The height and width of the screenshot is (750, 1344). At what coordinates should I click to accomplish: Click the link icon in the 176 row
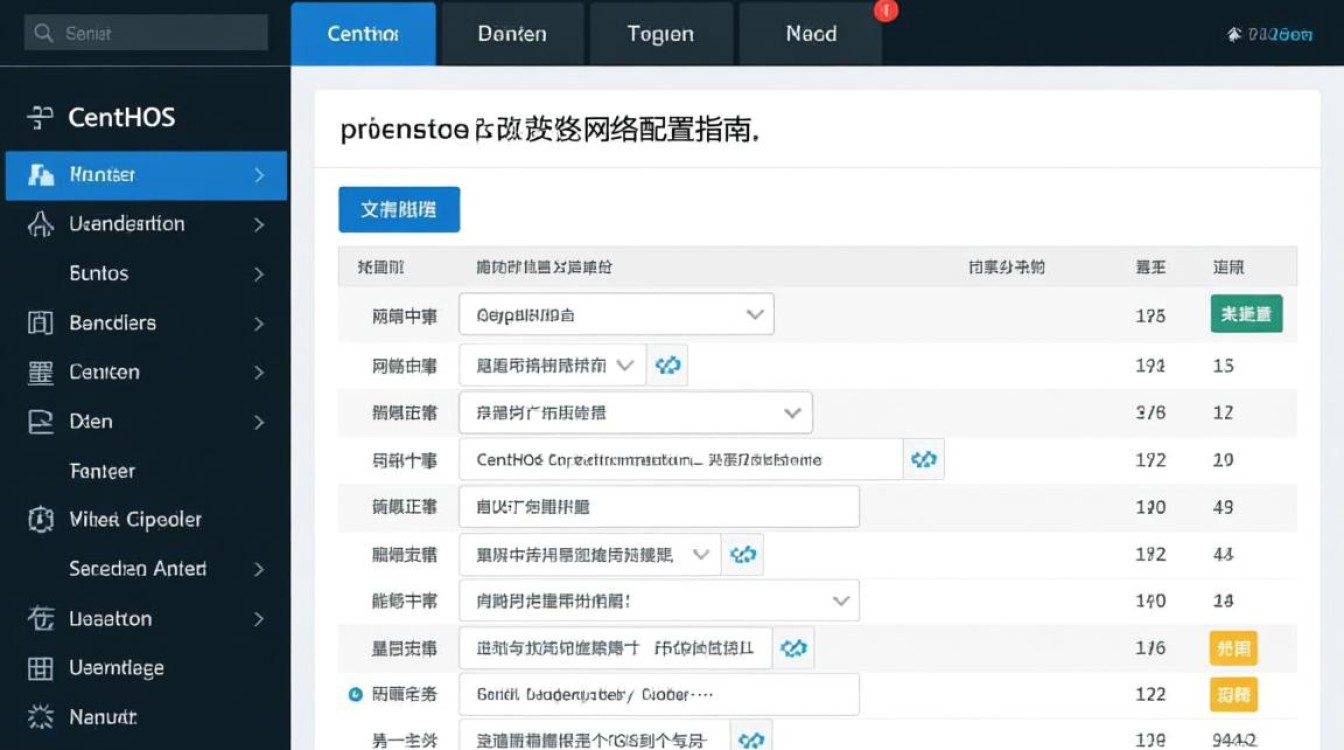click(793, 649)
